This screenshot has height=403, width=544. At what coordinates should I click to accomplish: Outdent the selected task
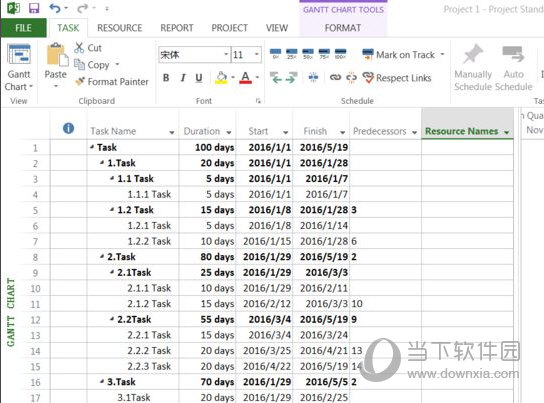[276, 78]
